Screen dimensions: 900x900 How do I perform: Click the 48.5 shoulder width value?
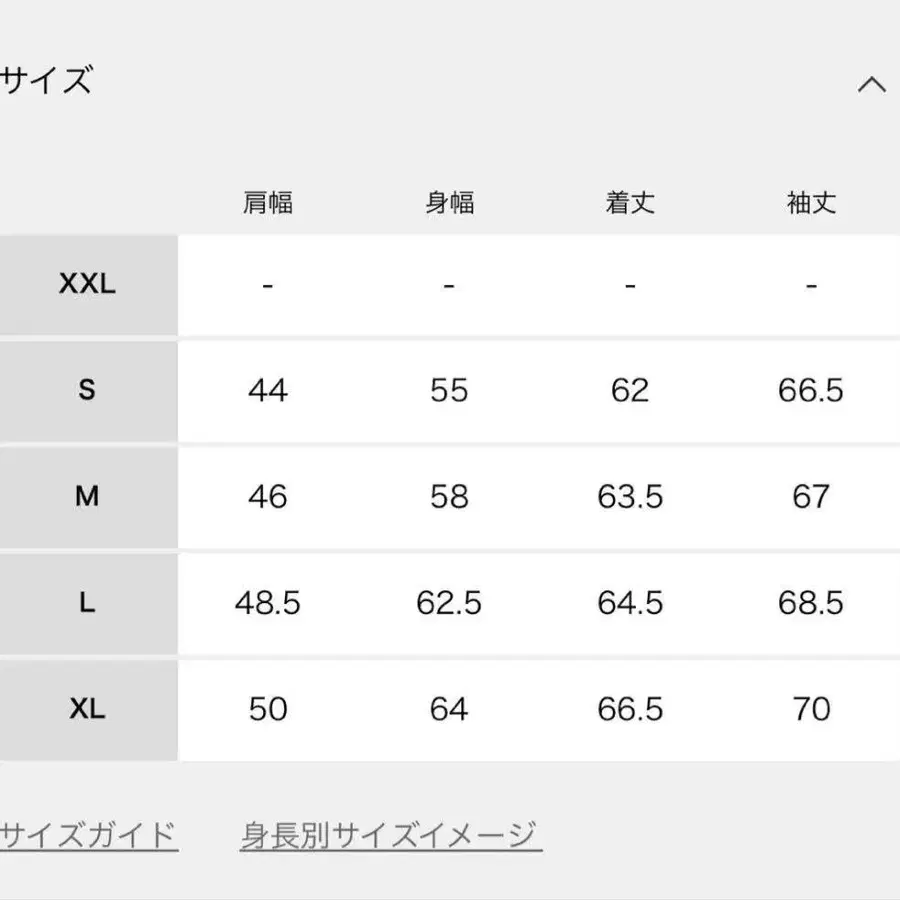(x=268, y=603)
